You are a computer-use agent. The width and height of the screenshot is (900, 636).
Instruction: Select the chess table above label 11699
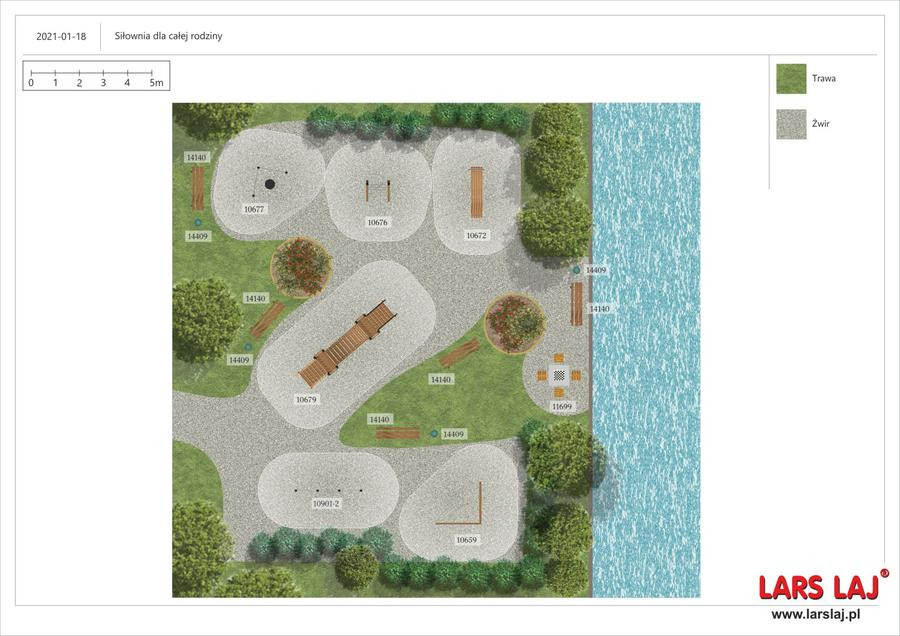coord(560,375)
